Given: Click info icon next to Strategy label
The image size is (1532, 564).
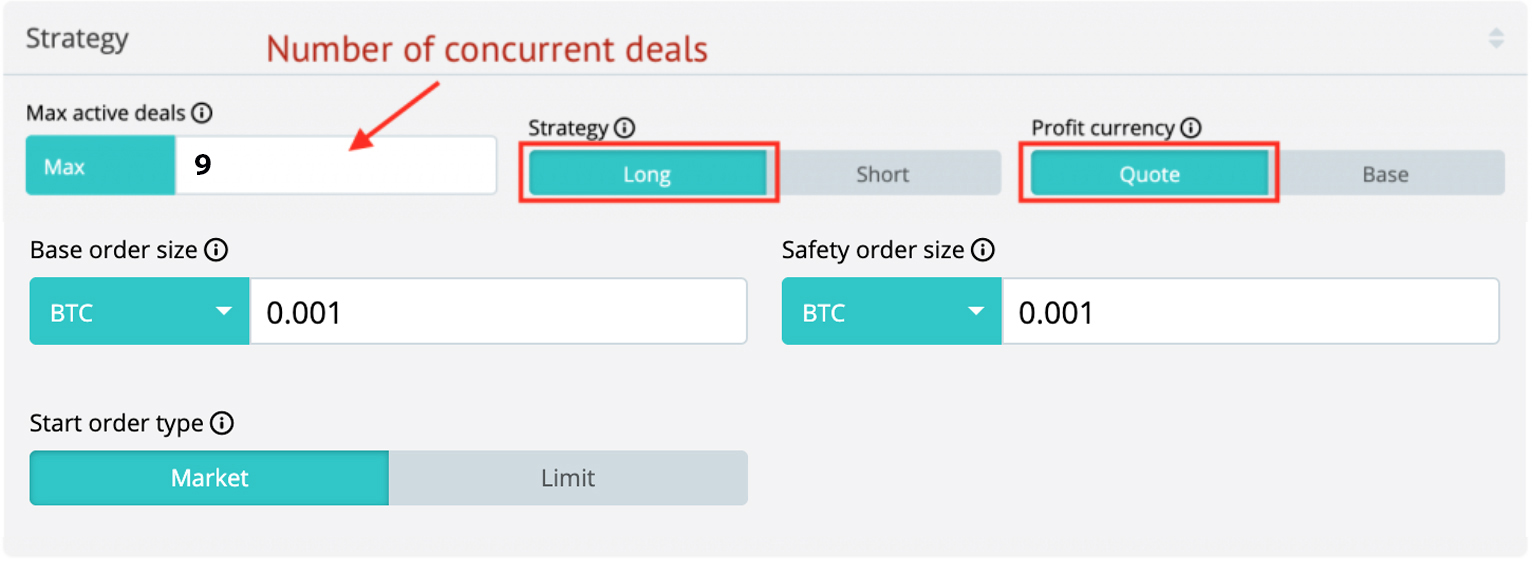Looking at the screenshot, I should [x=625, y=128].
